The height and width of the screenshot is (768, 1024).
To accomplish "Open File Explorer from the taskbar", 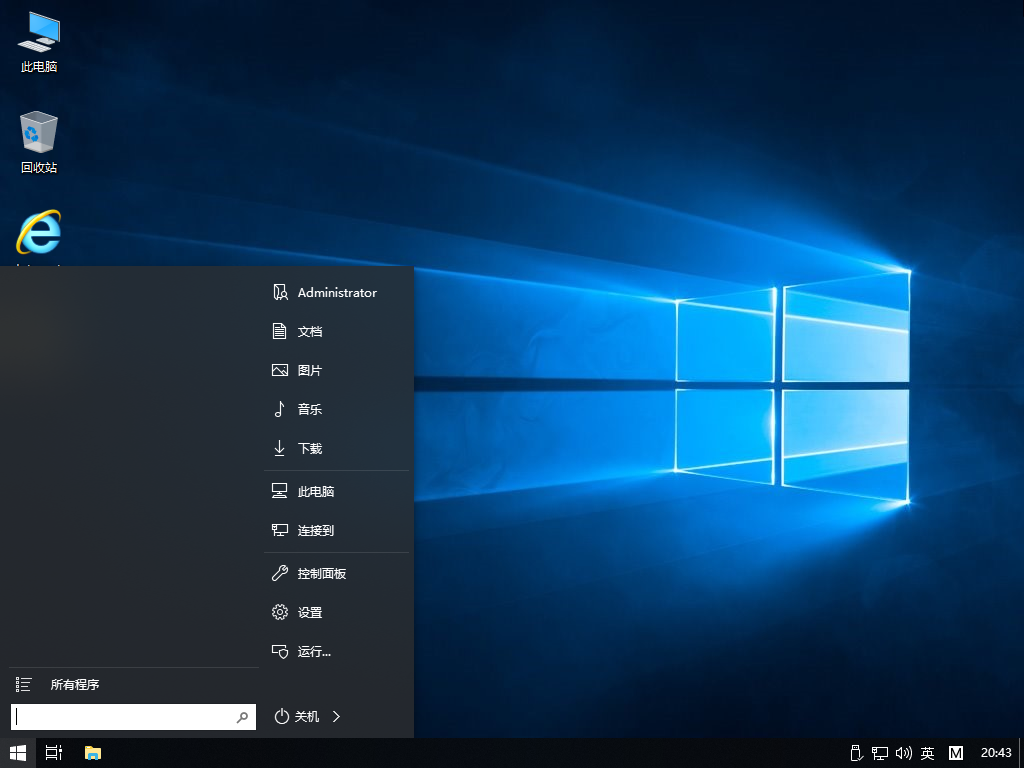I will pyautogui.click(x=93, y=752).
